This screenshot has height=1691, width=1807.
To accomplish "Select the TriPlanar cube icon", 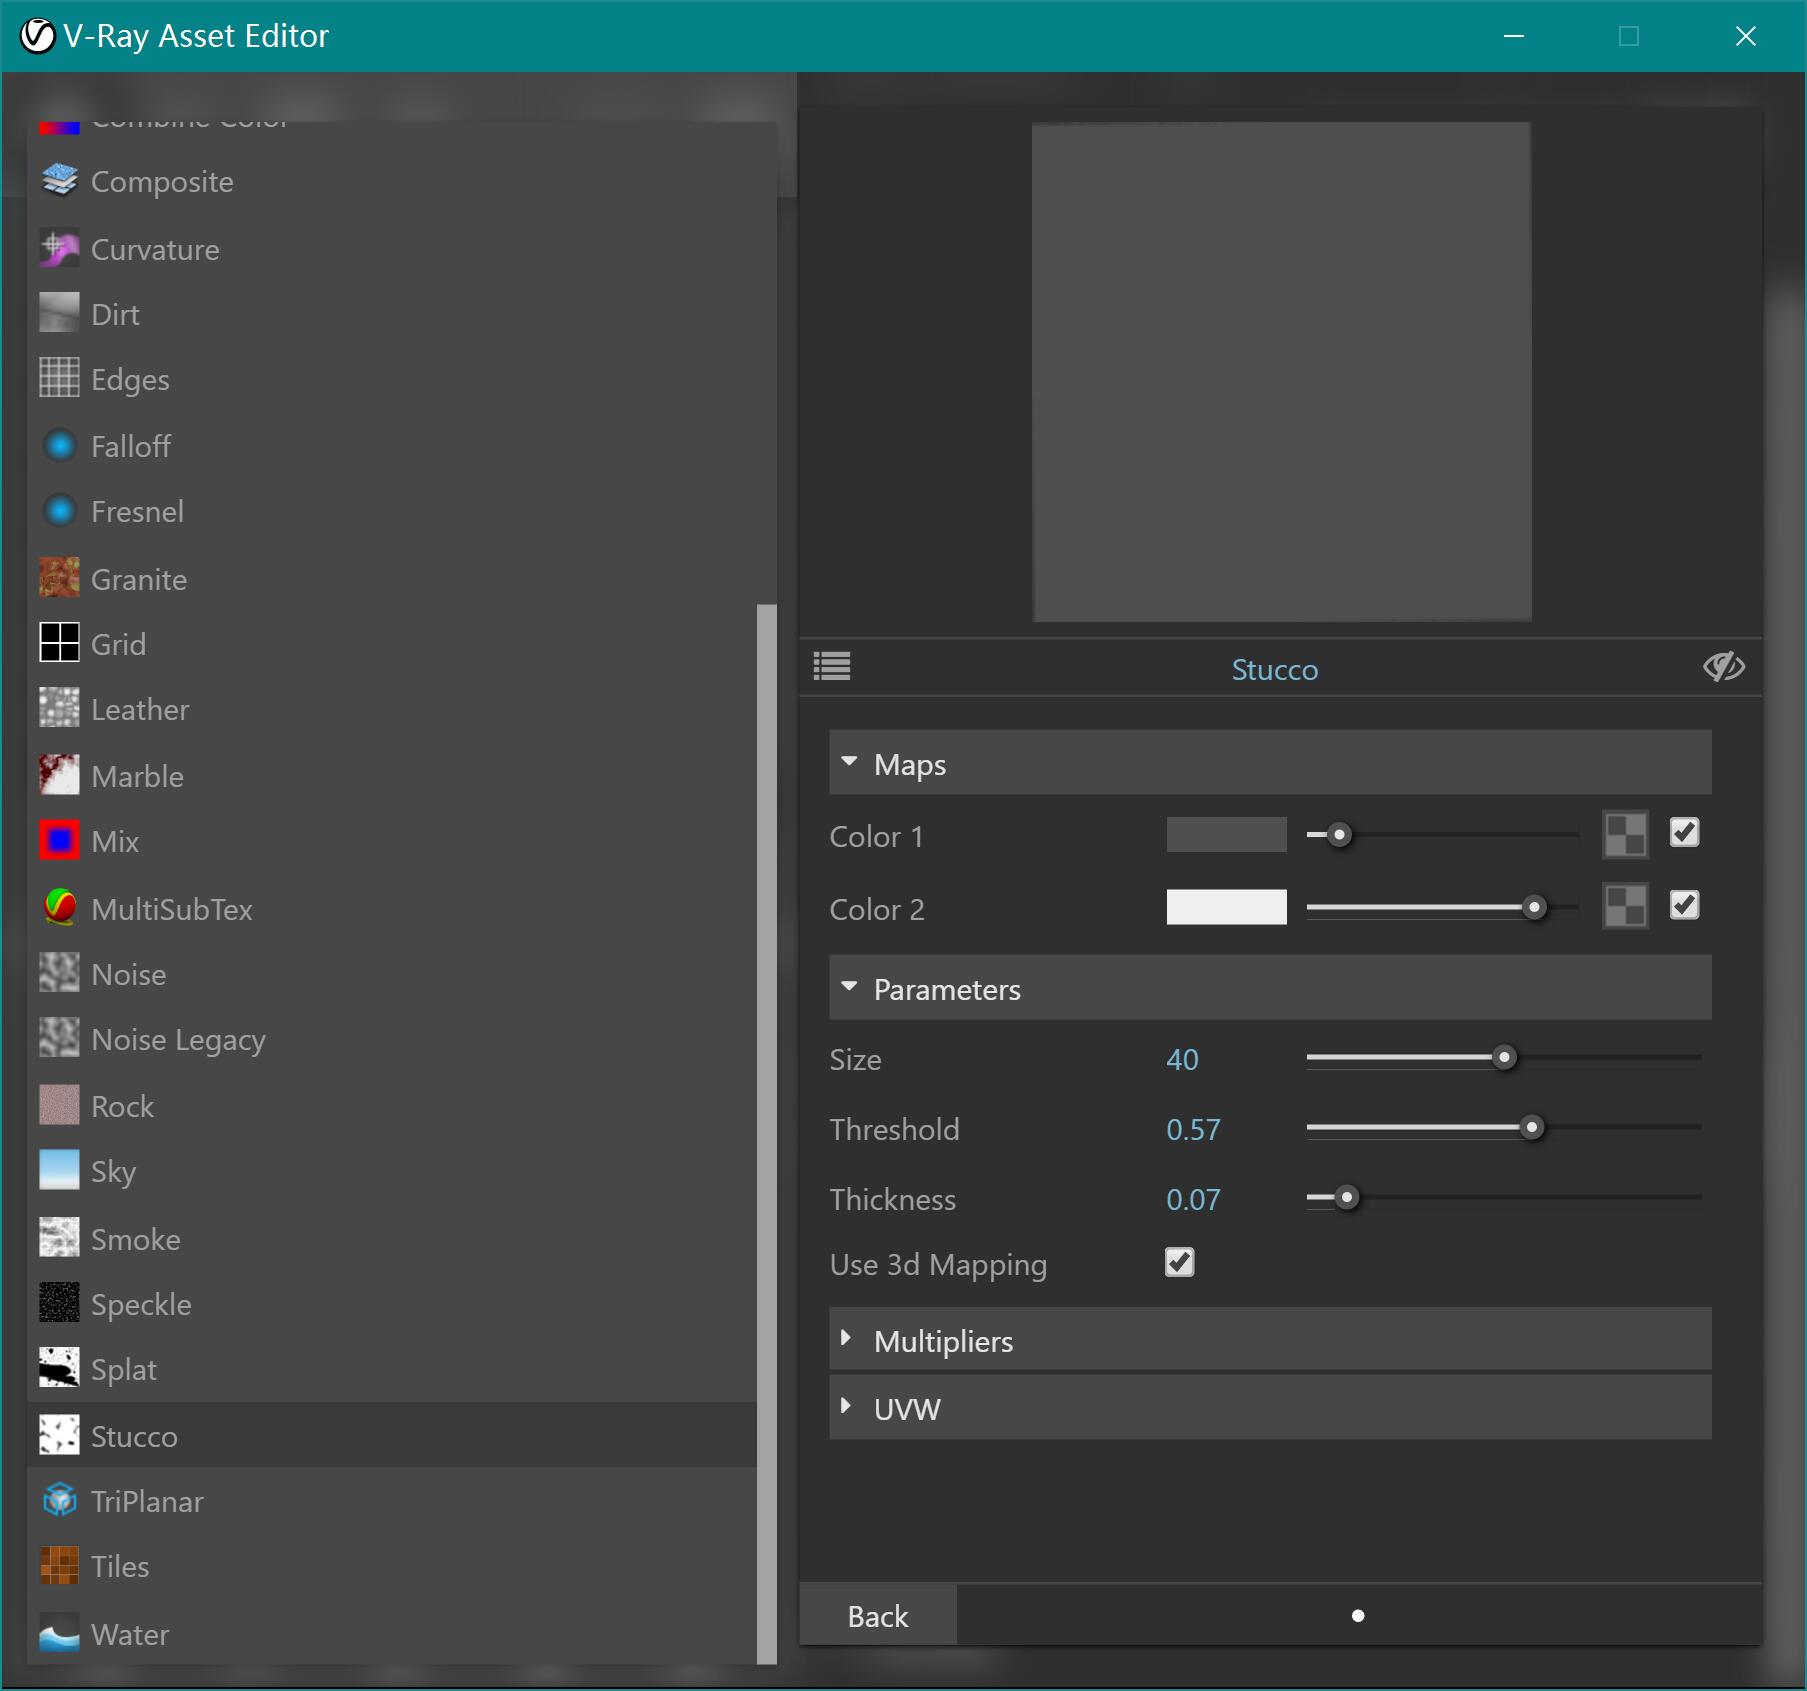I will (x=59, y=1500).
